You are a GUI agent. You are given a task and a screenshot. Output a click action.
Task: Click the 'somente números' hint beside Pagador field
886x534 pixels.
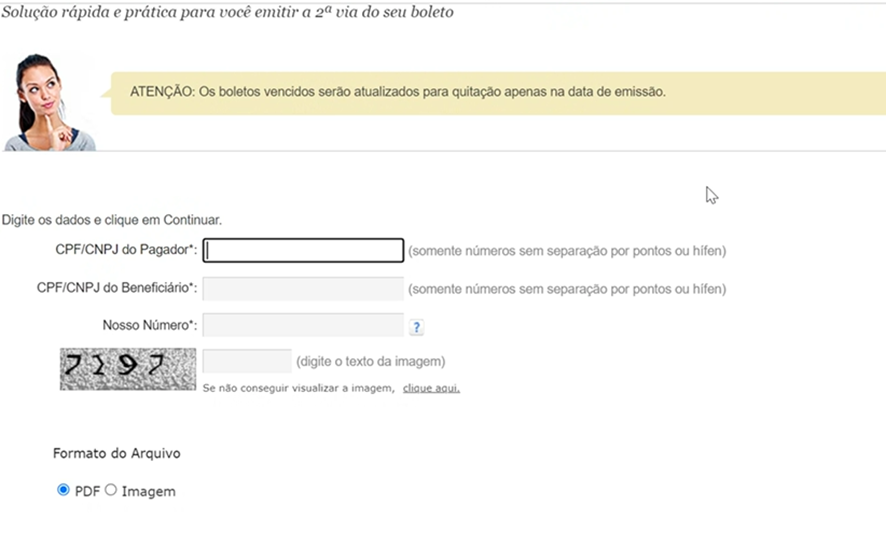[567, 251]
